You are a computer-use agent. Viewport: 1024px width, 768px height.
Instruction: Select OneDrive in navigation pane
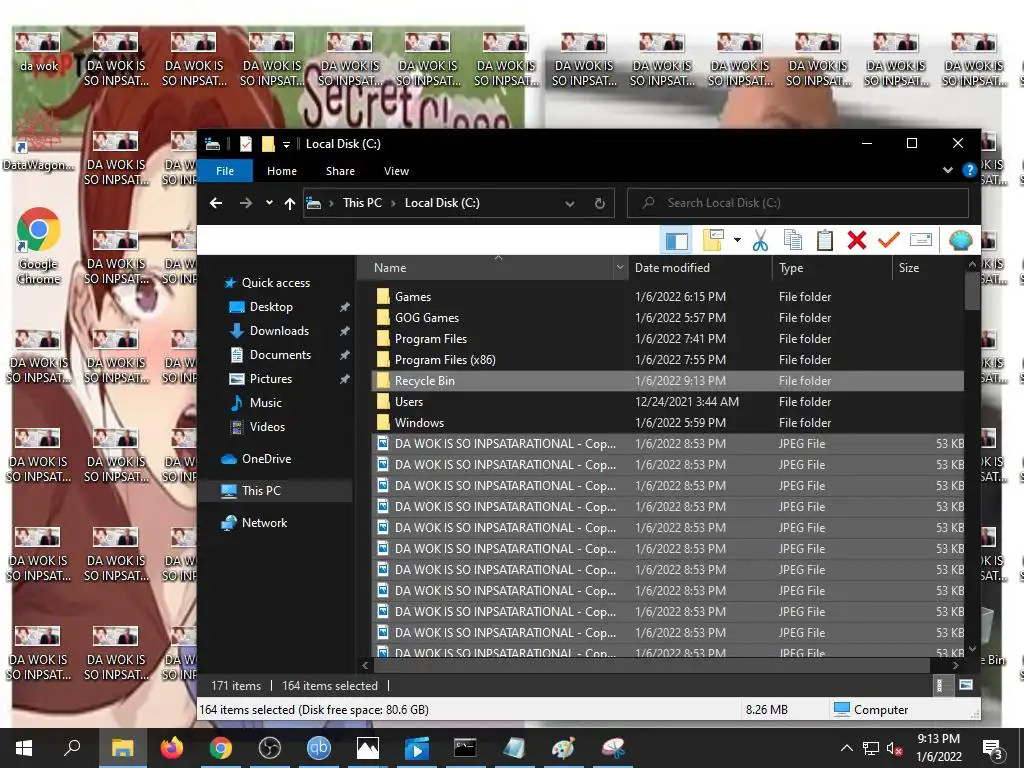coord(266,459)
